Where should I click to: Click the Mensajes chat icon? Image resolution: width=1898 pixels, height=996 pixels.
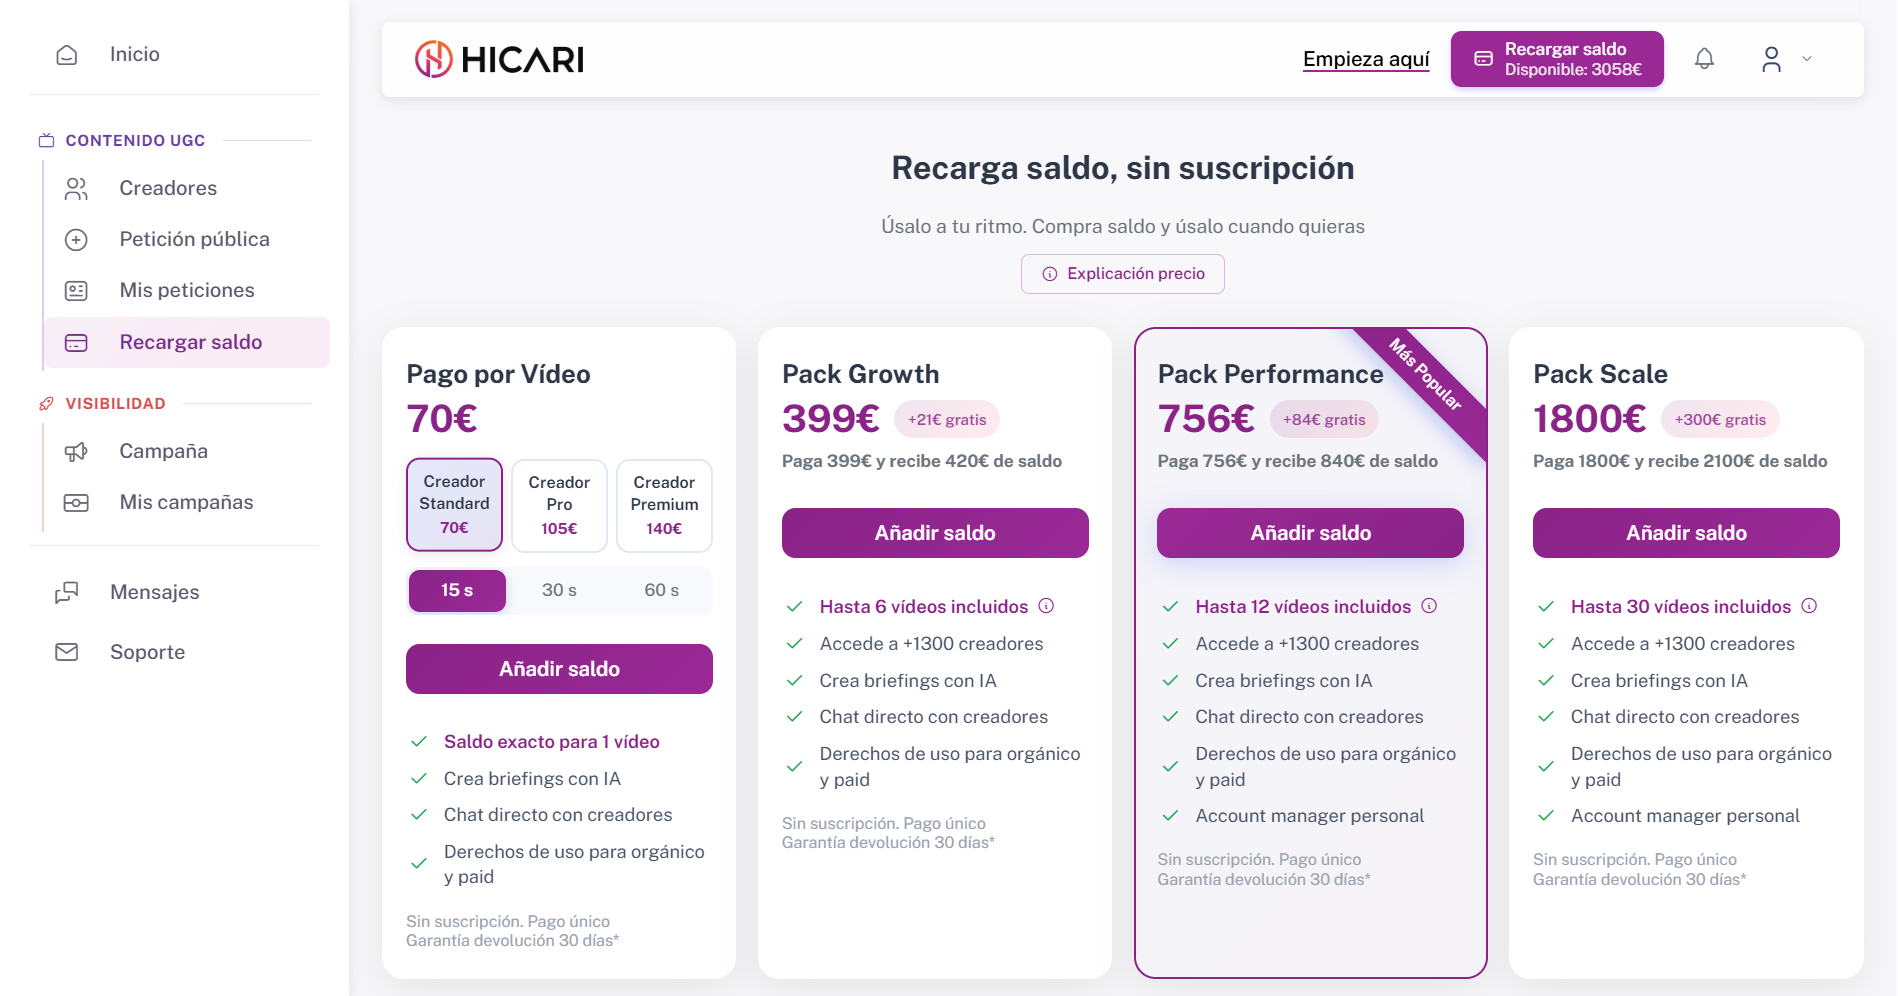pos(67,592)
